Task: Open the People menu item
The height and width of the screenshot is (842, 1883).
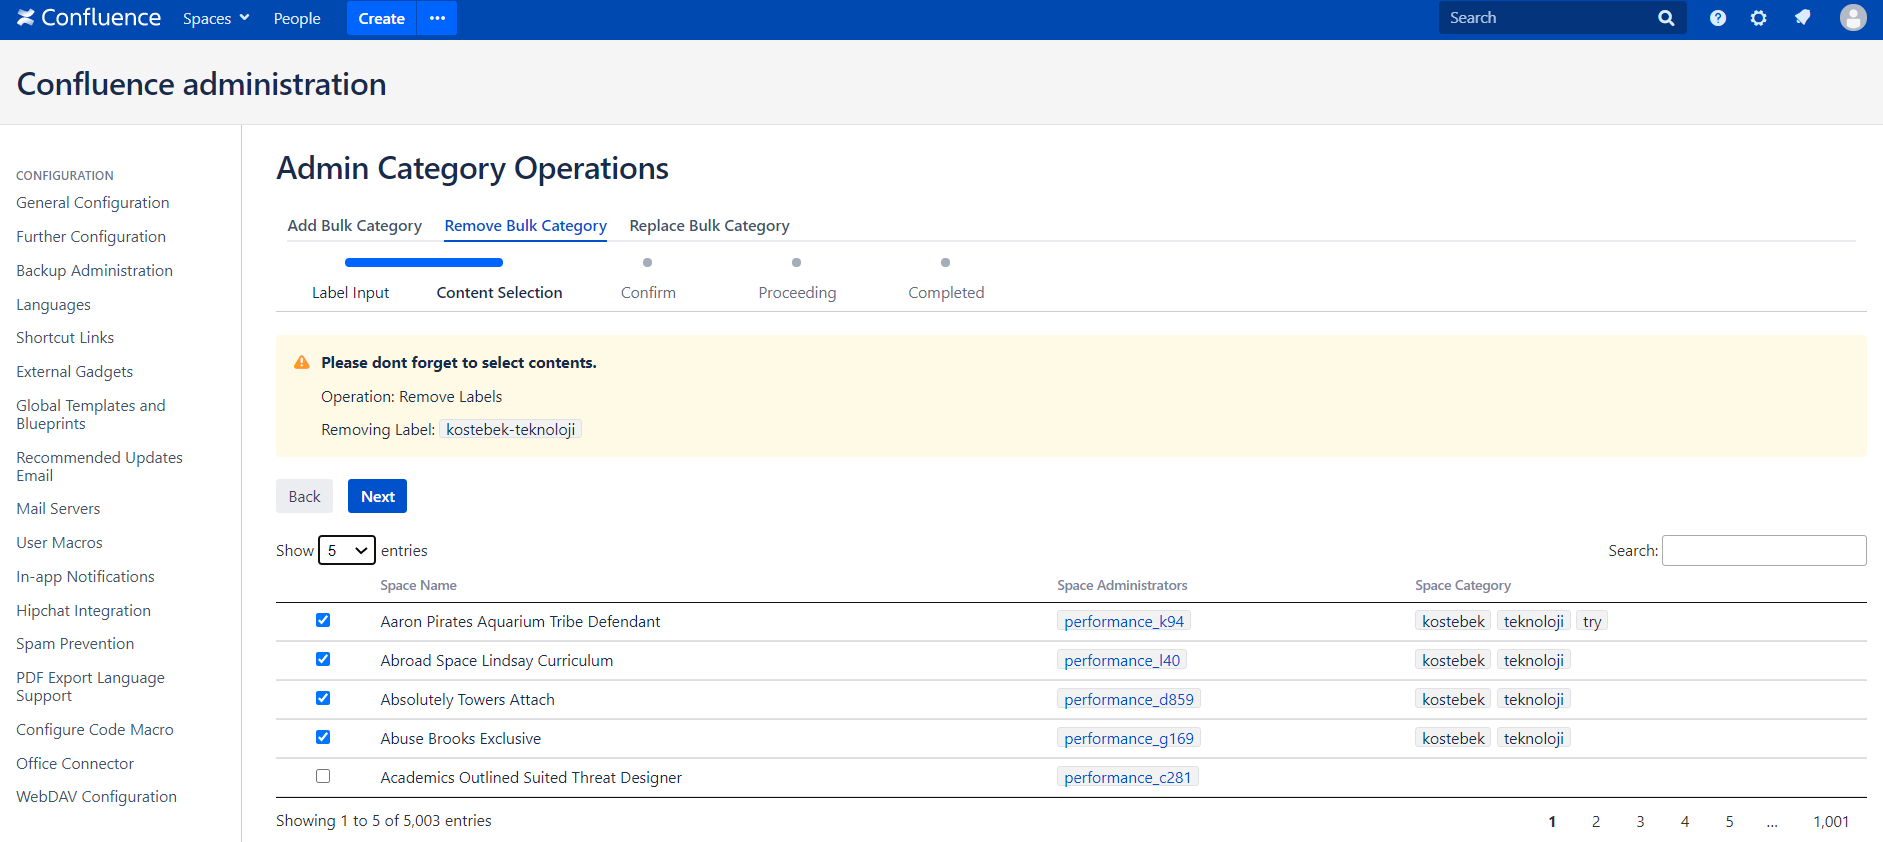Action: 297,18
